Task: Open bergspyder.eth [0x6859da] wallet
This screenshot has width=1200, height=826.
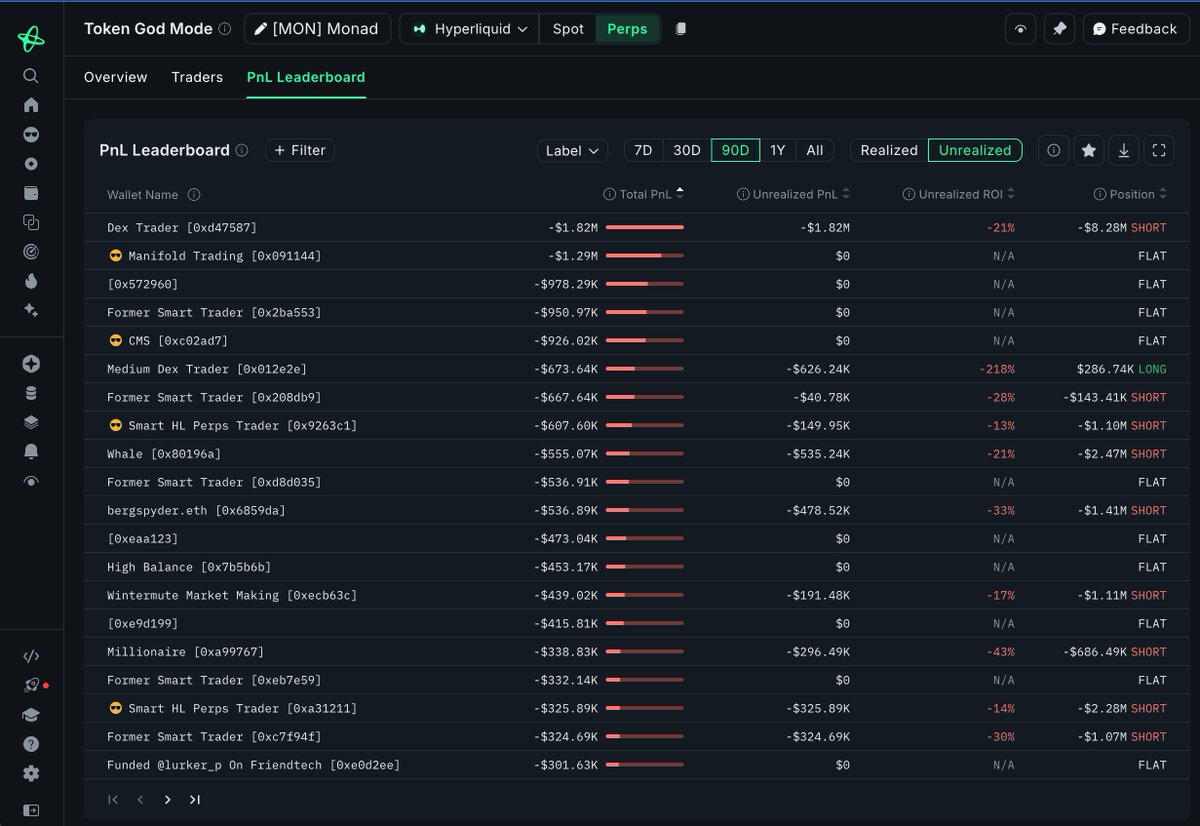Action: (196, 510)
